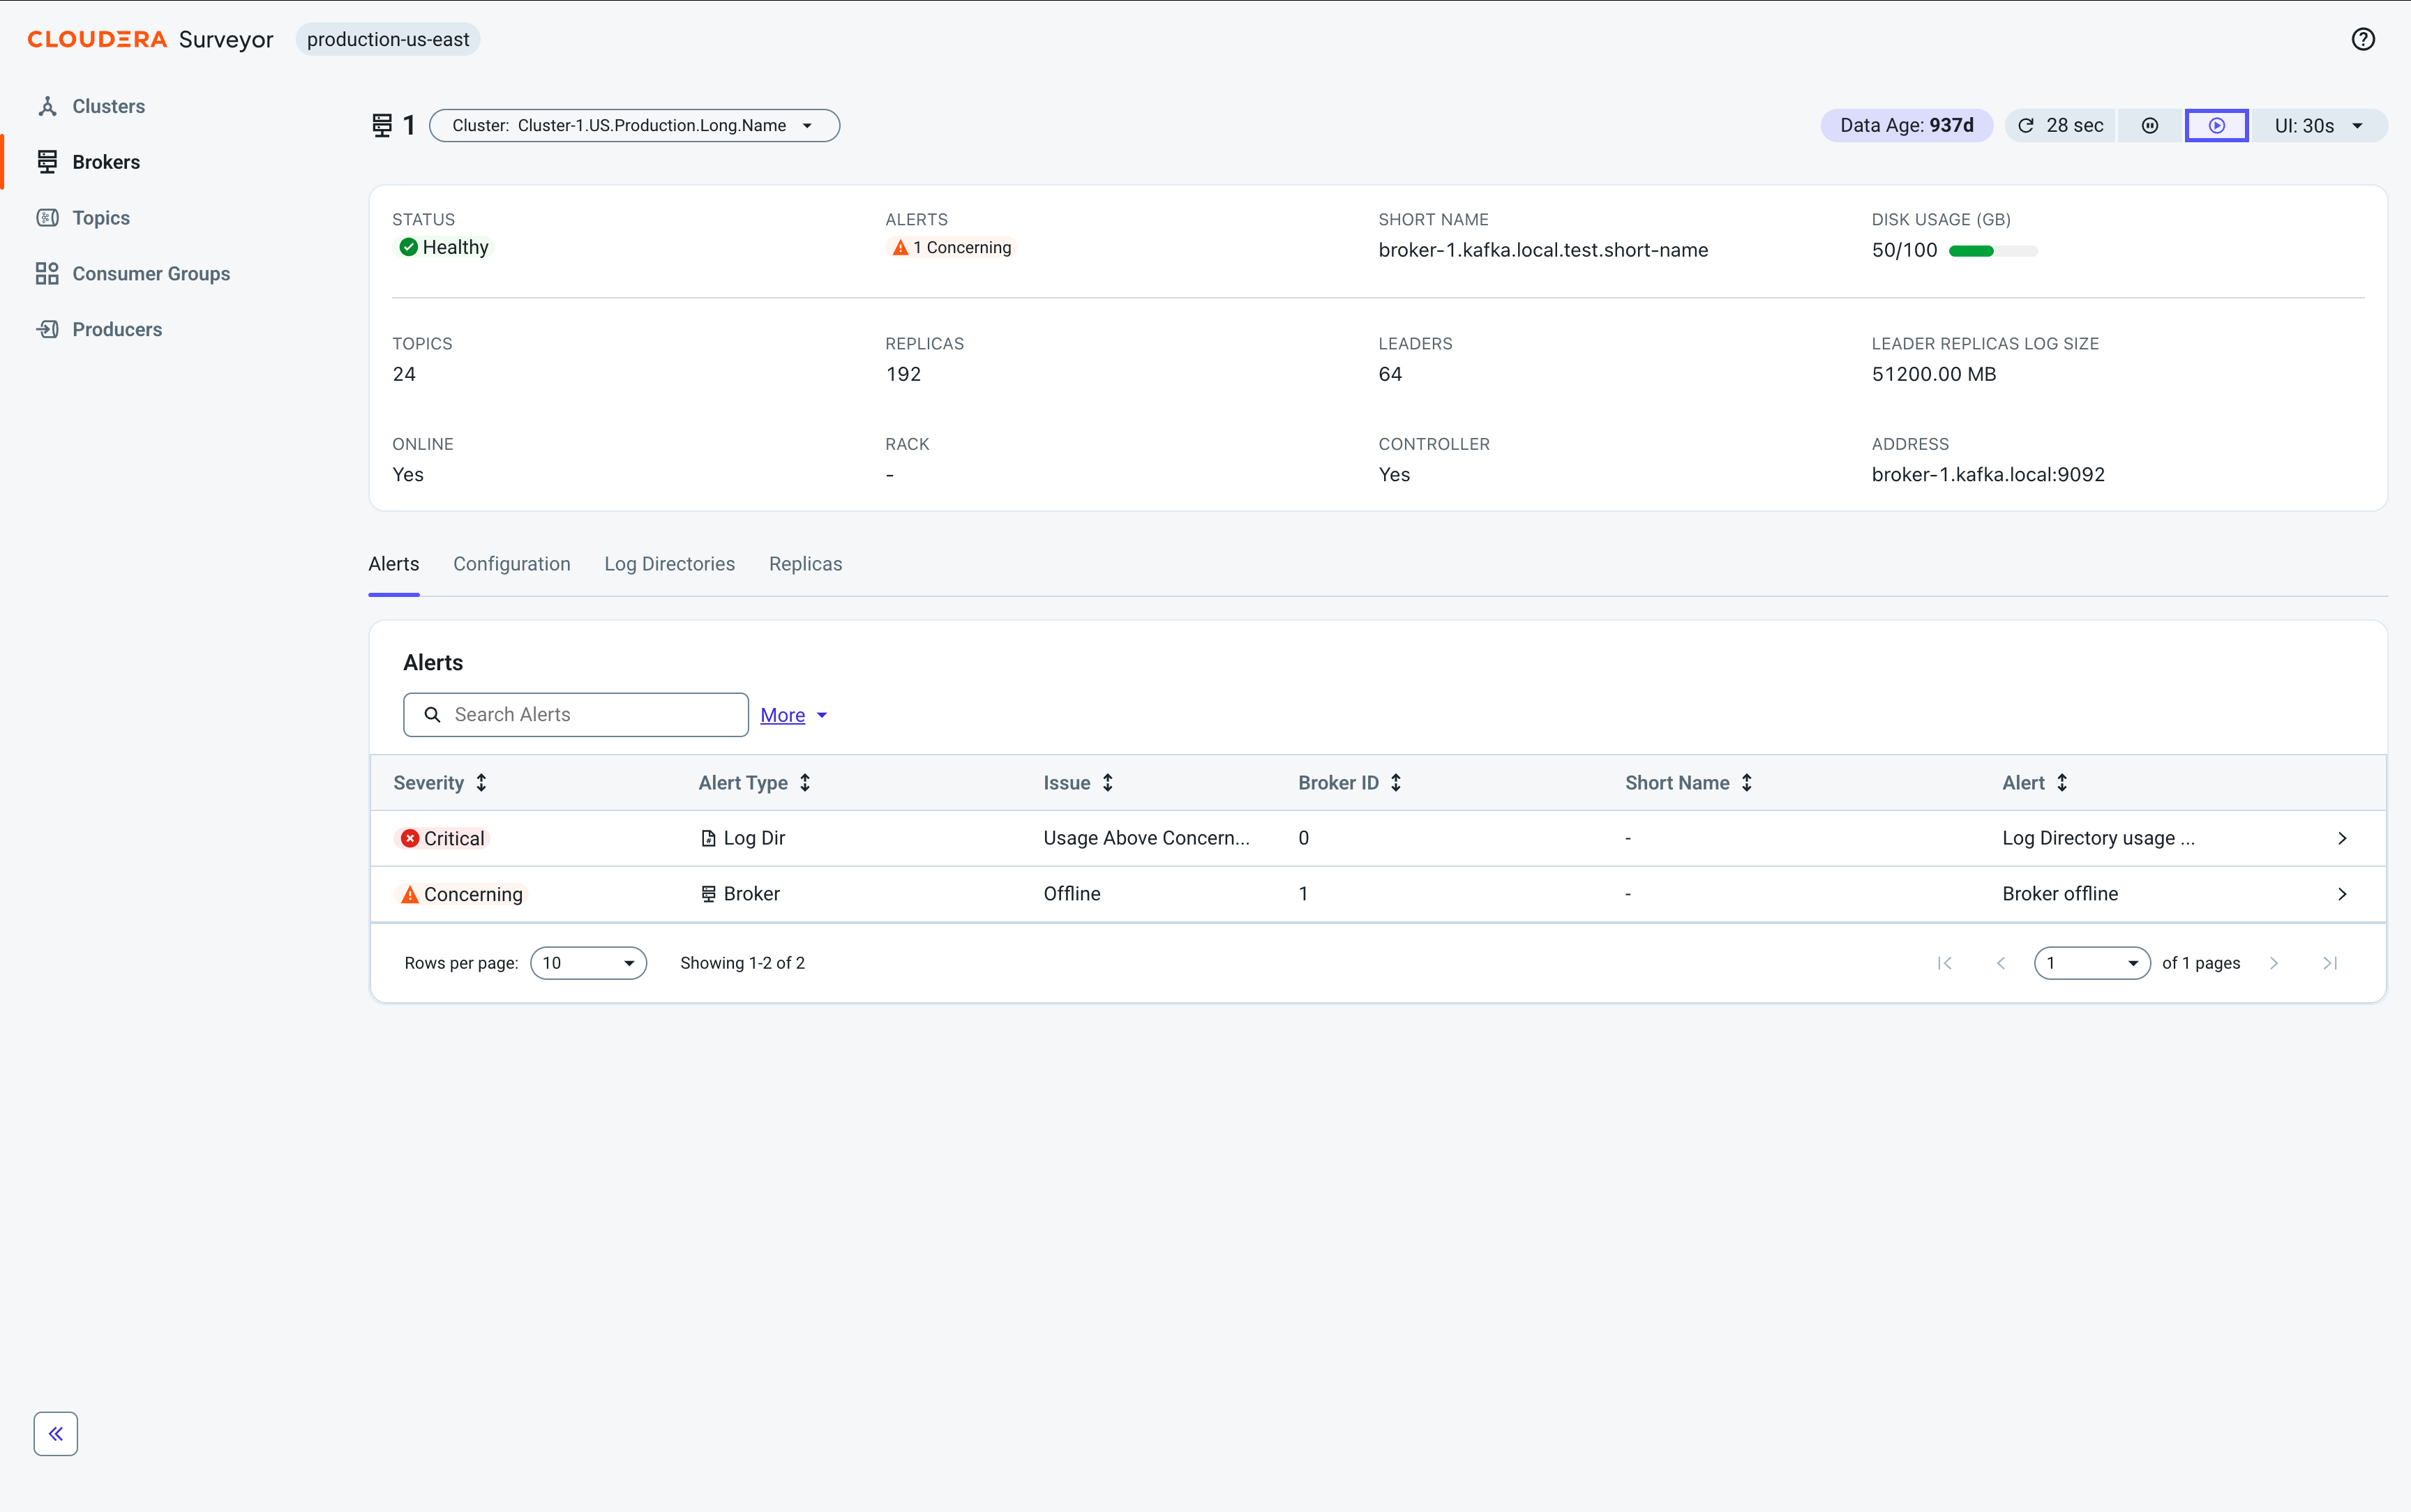The height and width of the screenshot is (1512, 2411).
Task: Open the UI: 30s interval dropdown
Action: coord(2317,126)
